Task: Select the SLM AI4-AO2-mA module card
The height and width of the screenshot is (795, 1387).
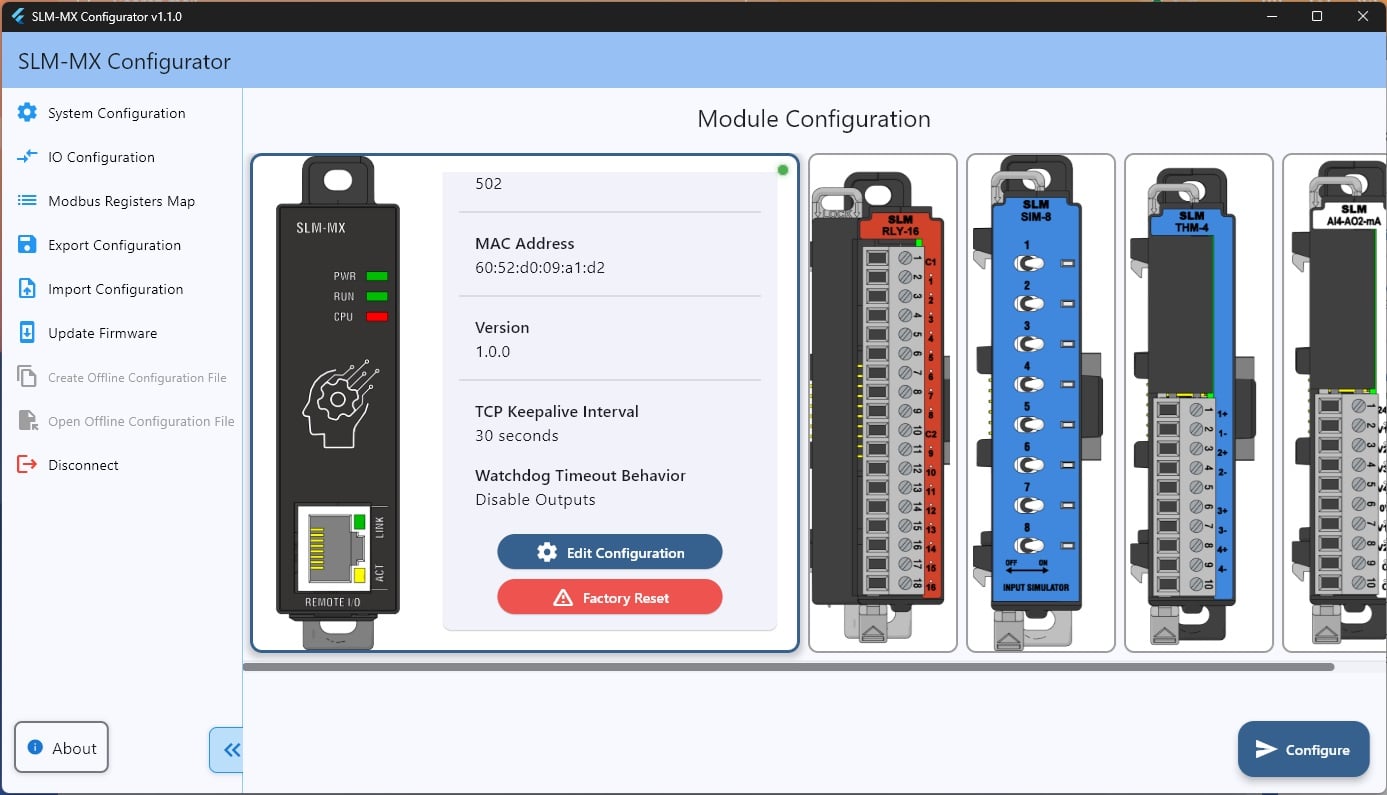Action: tap(1335, 403)
